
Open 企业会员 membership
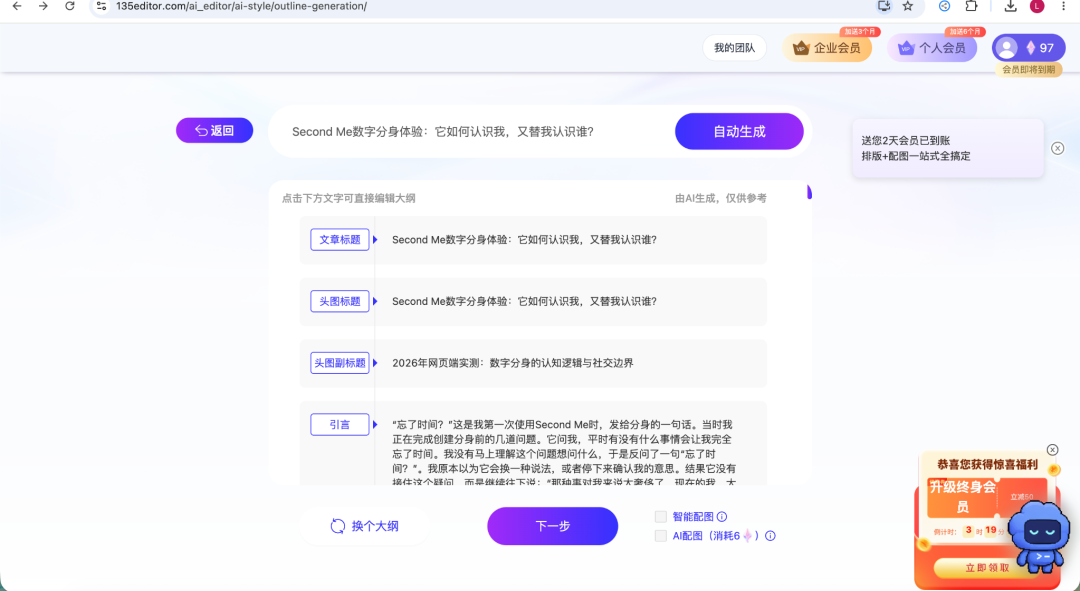click(827, 48)
